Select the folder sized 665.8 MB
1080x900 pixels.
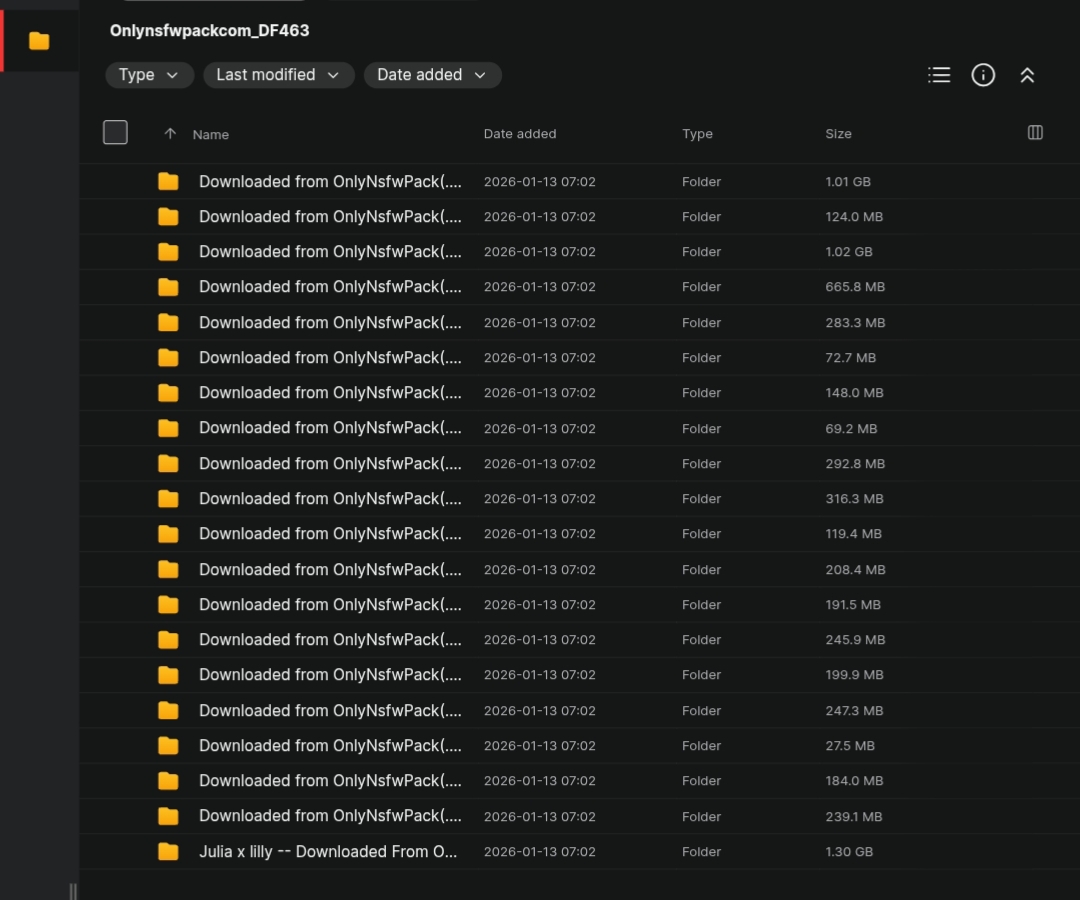pyautogui.click(x=579, y=287)
